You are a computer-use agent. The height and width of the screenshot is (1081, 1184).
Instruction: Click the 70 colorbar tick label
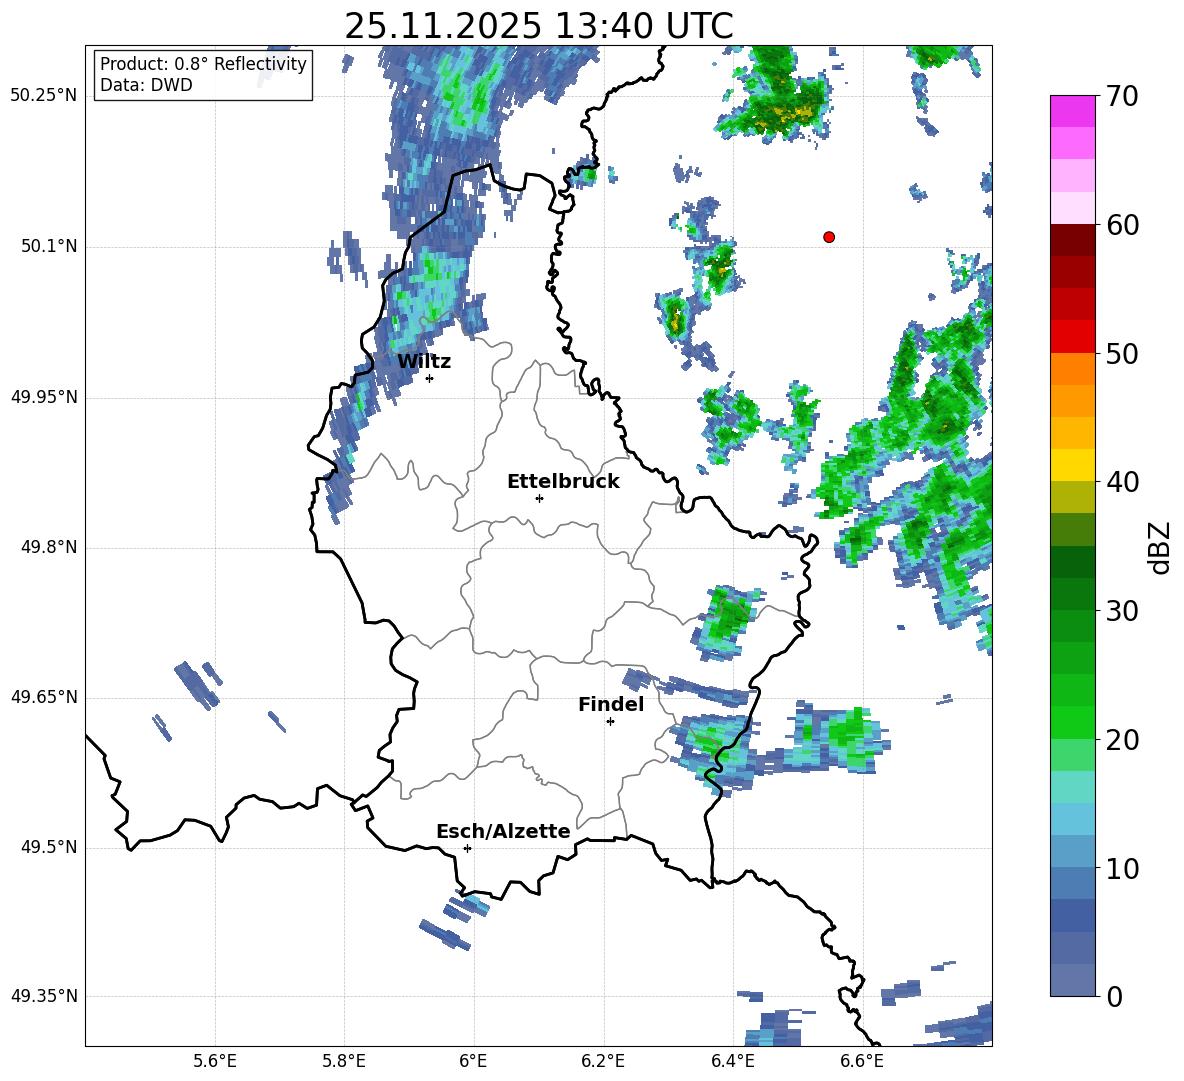tap(1122, 97)
